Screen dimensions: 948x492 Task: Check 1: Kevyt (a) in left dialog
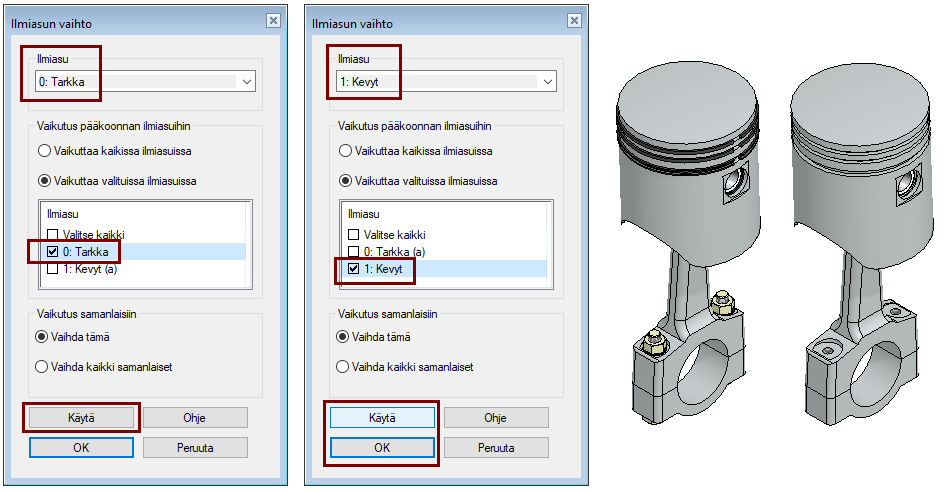53,268
